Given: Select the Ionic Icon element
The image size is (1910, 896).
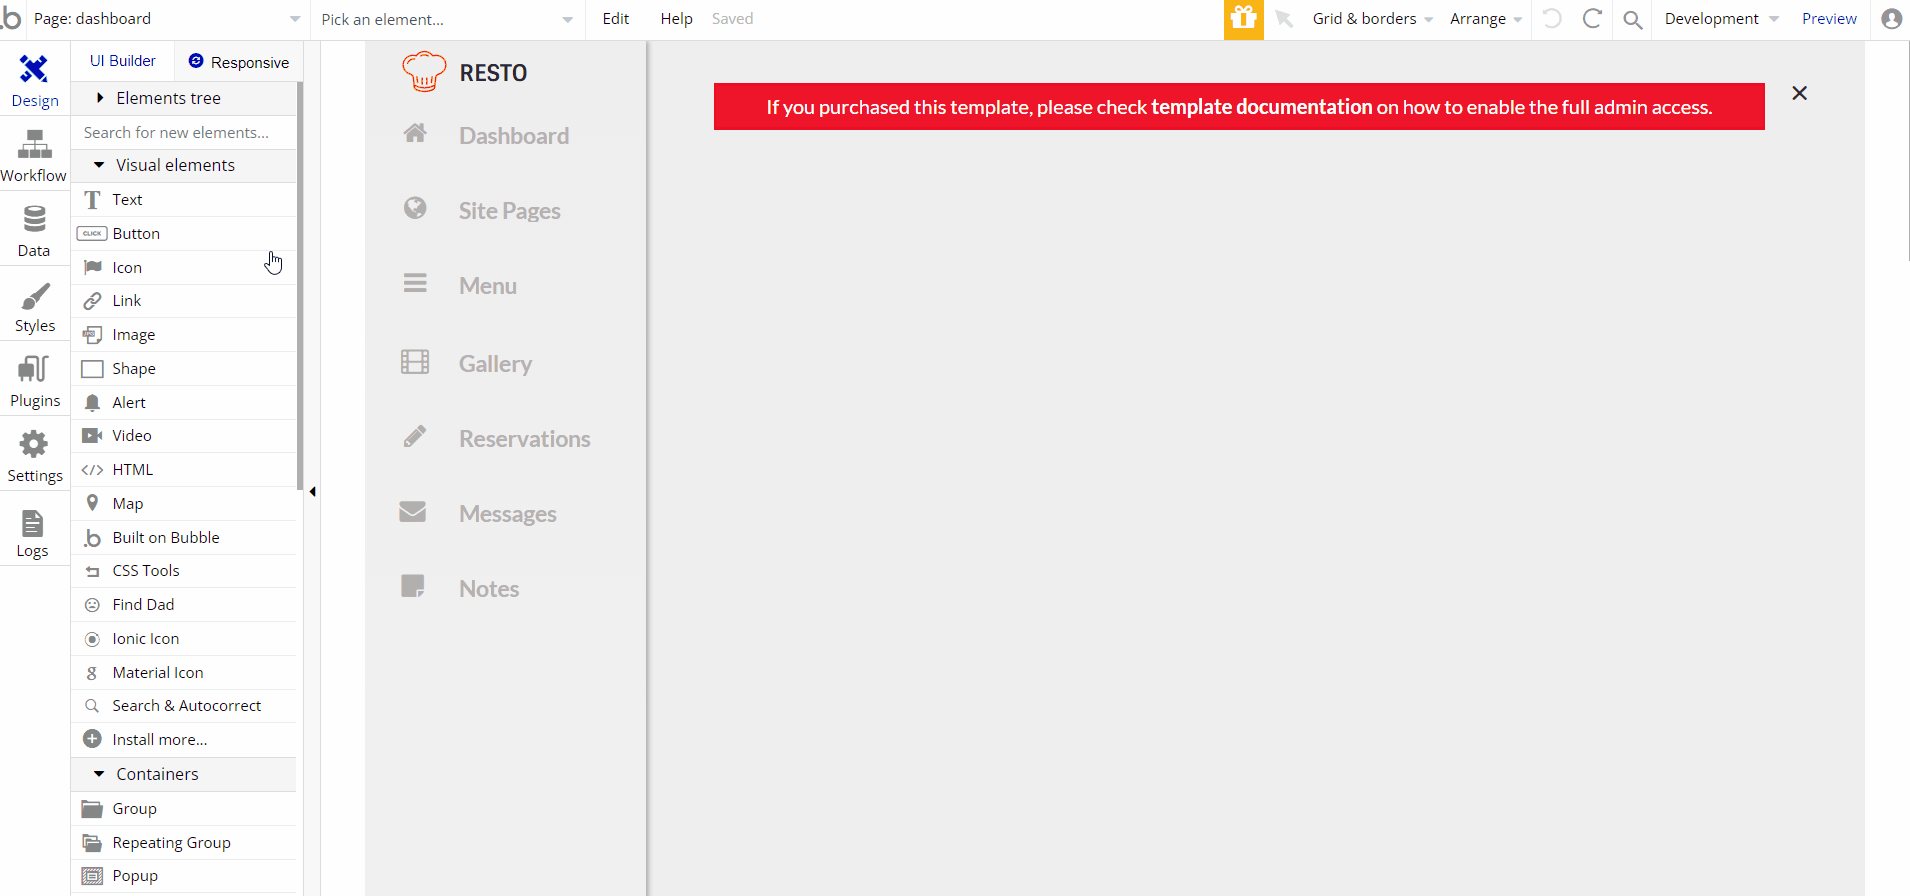Looking at the screenshot, I should coord(184,639).
